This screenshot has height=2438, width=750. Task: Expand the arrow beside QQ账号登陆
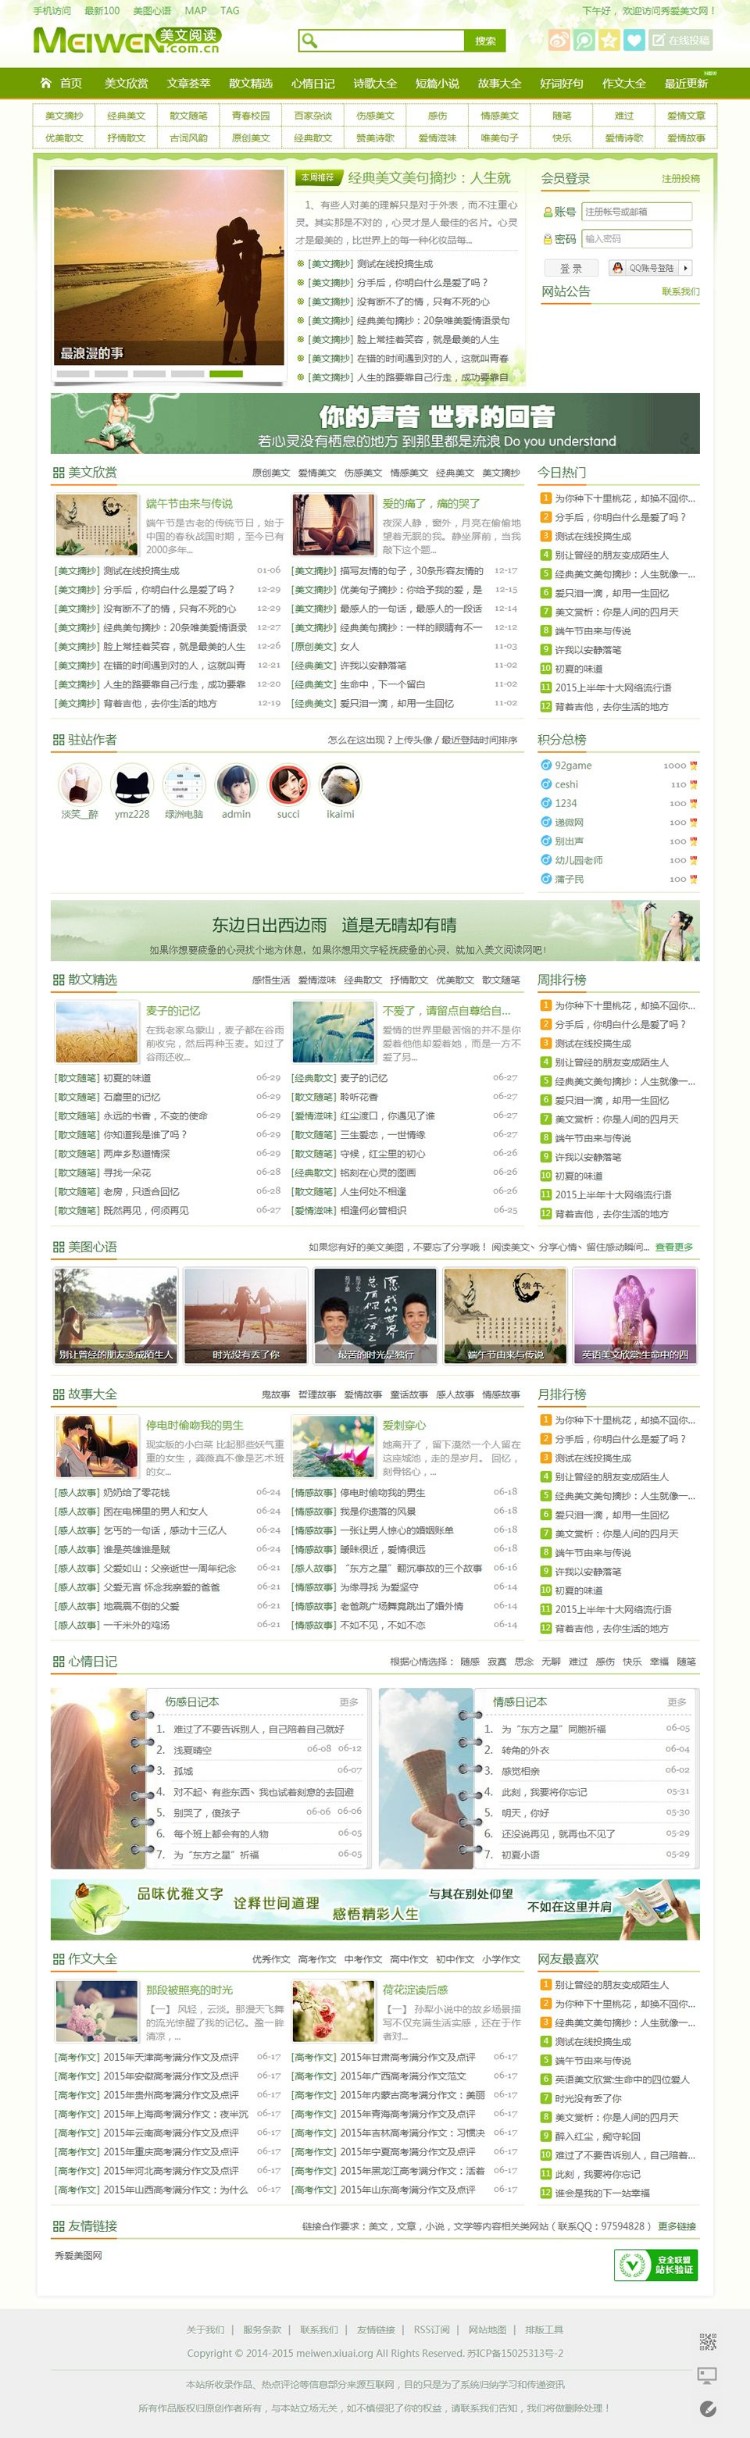685,268
